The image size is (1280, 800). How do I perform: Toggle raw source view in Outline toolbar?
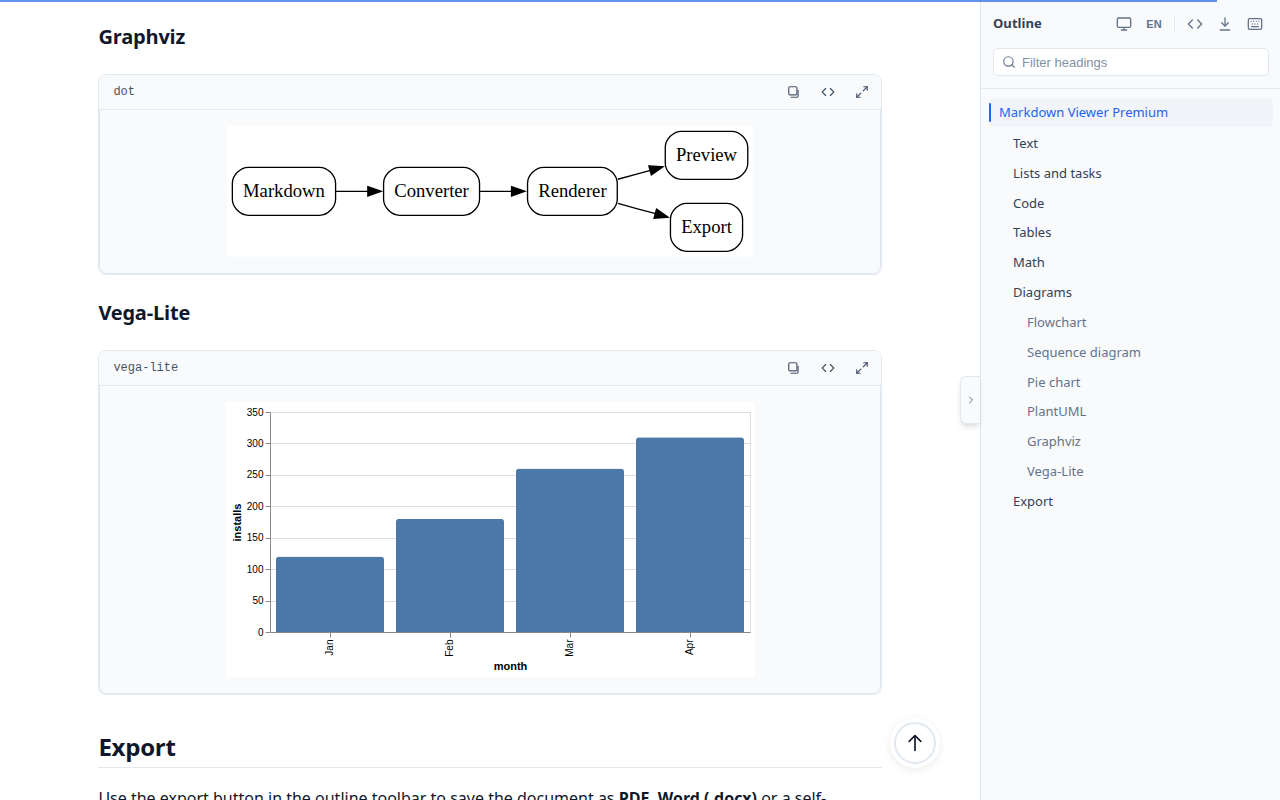click(1195, 24)
